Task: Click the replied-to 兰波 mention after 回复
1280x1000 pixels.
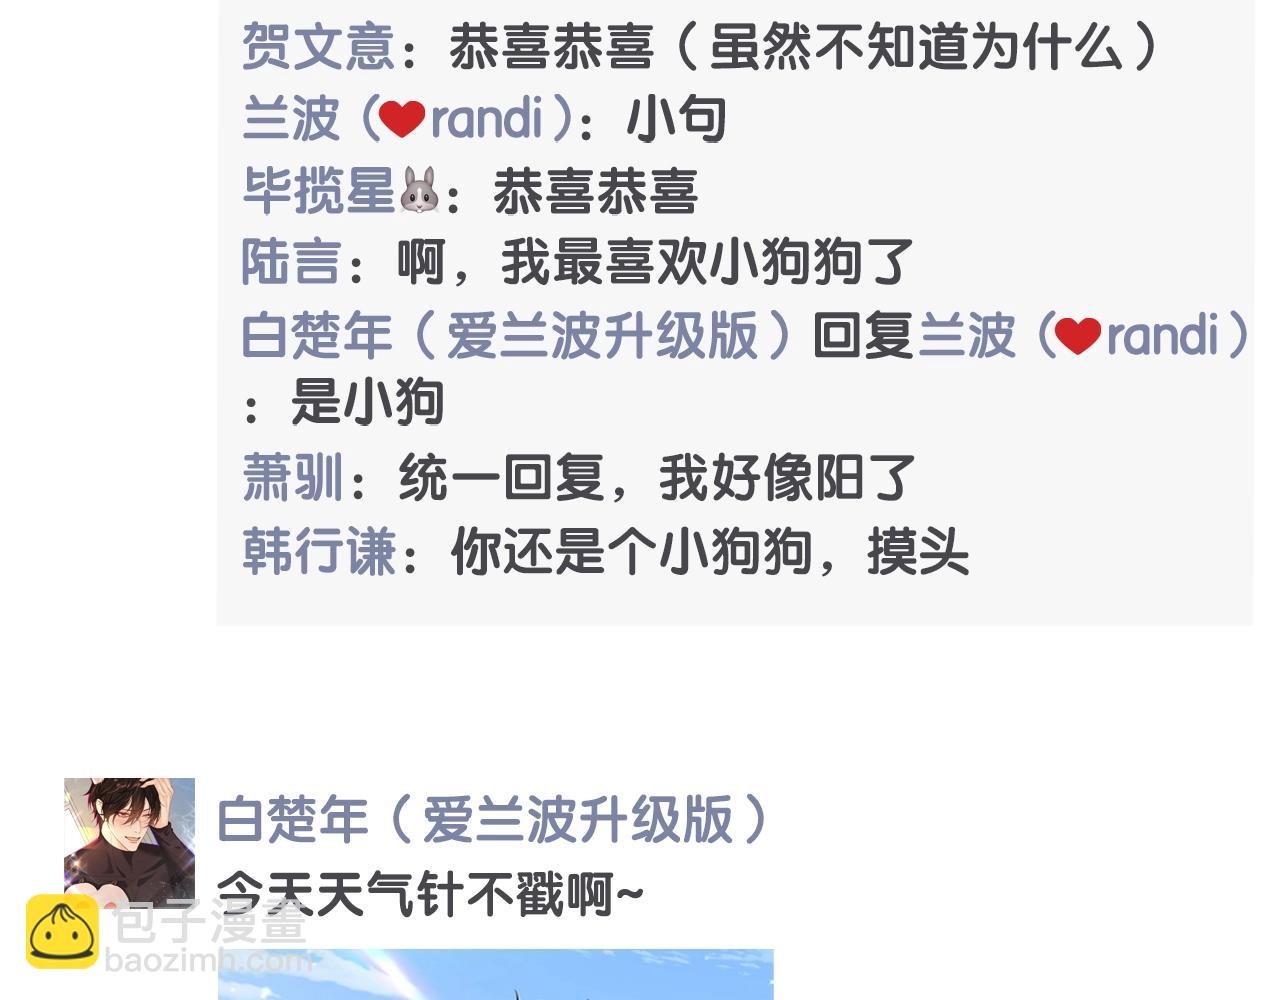Action: click(x=1084, y=335)
